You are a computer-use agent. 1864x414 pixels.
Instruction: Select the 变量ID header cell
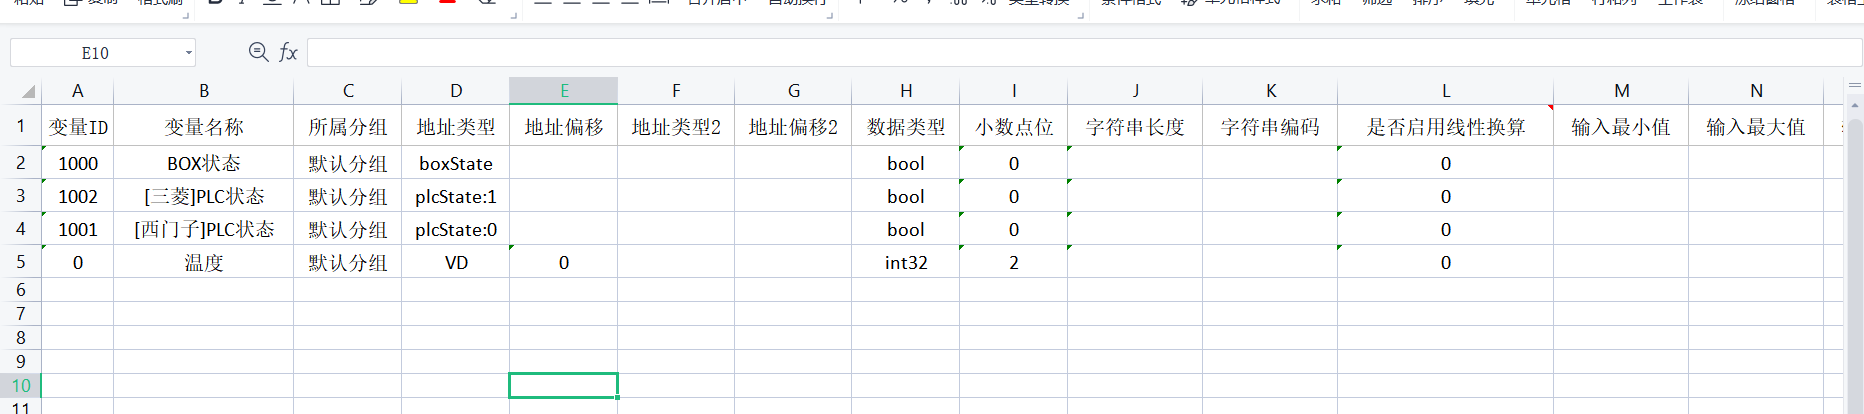78,127
